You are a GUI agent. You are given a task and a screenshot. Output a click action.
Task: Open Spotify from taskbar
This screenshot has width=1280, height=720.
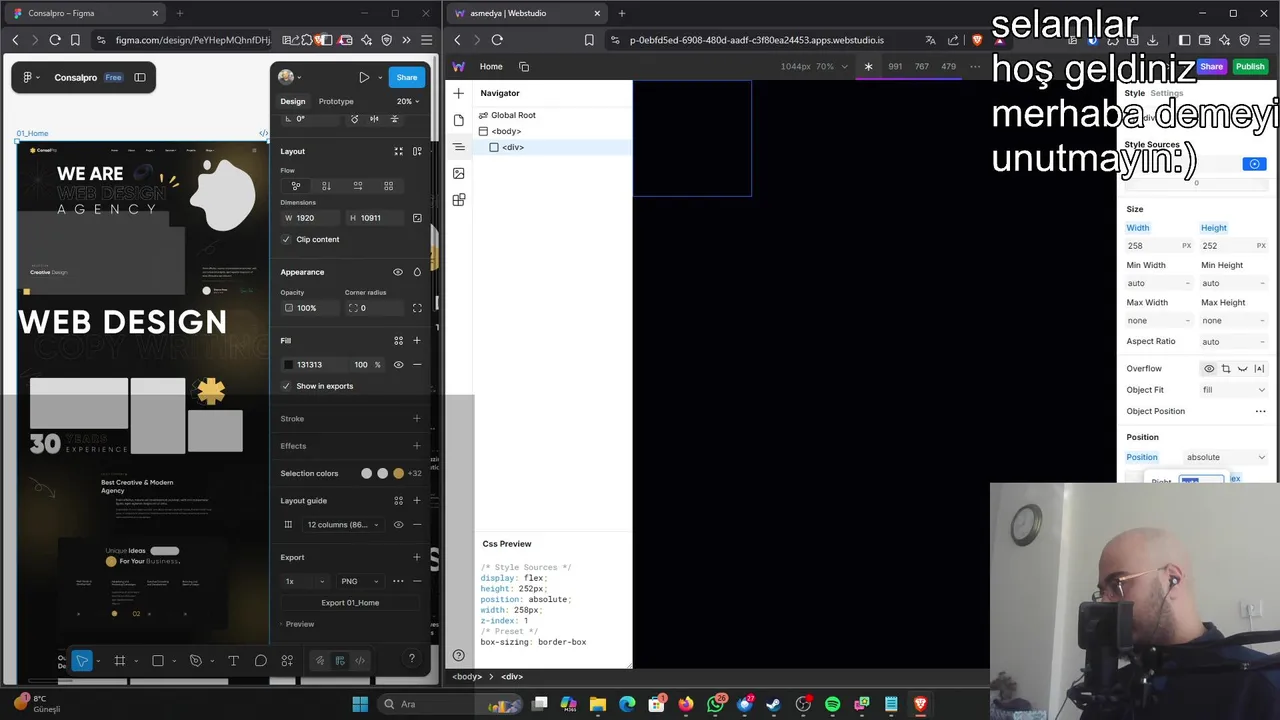(832, 704)
